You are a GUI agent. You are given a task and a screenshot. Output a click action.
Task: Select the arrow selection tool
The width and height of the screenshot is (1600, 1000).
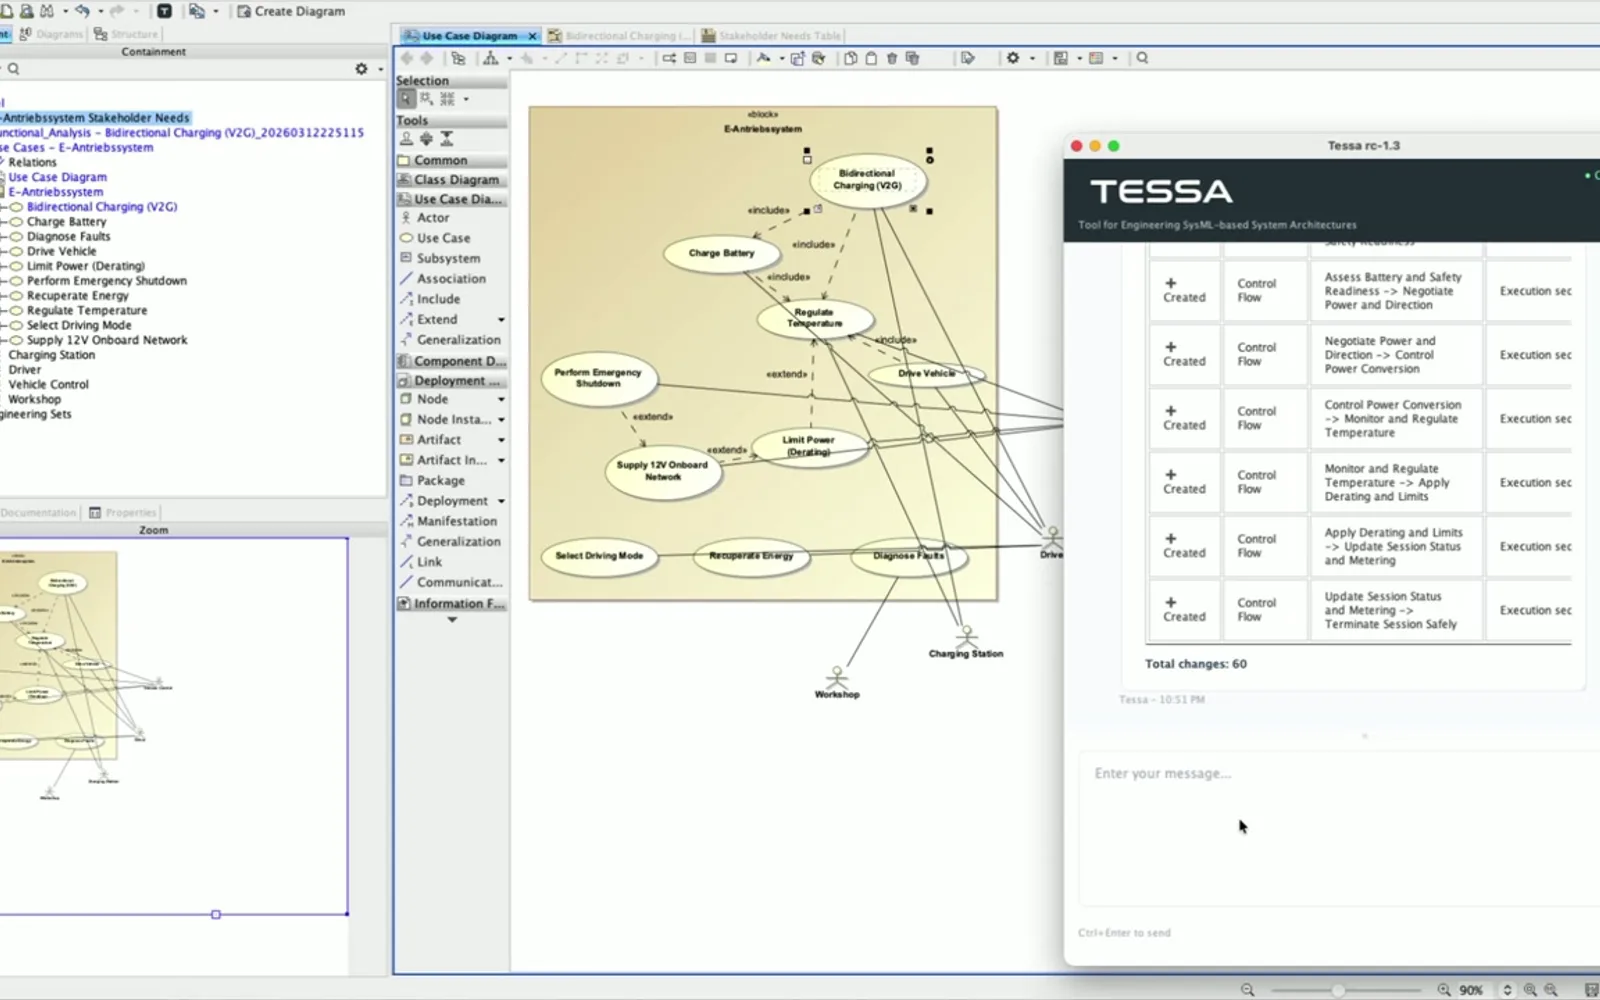coord(405,99)
